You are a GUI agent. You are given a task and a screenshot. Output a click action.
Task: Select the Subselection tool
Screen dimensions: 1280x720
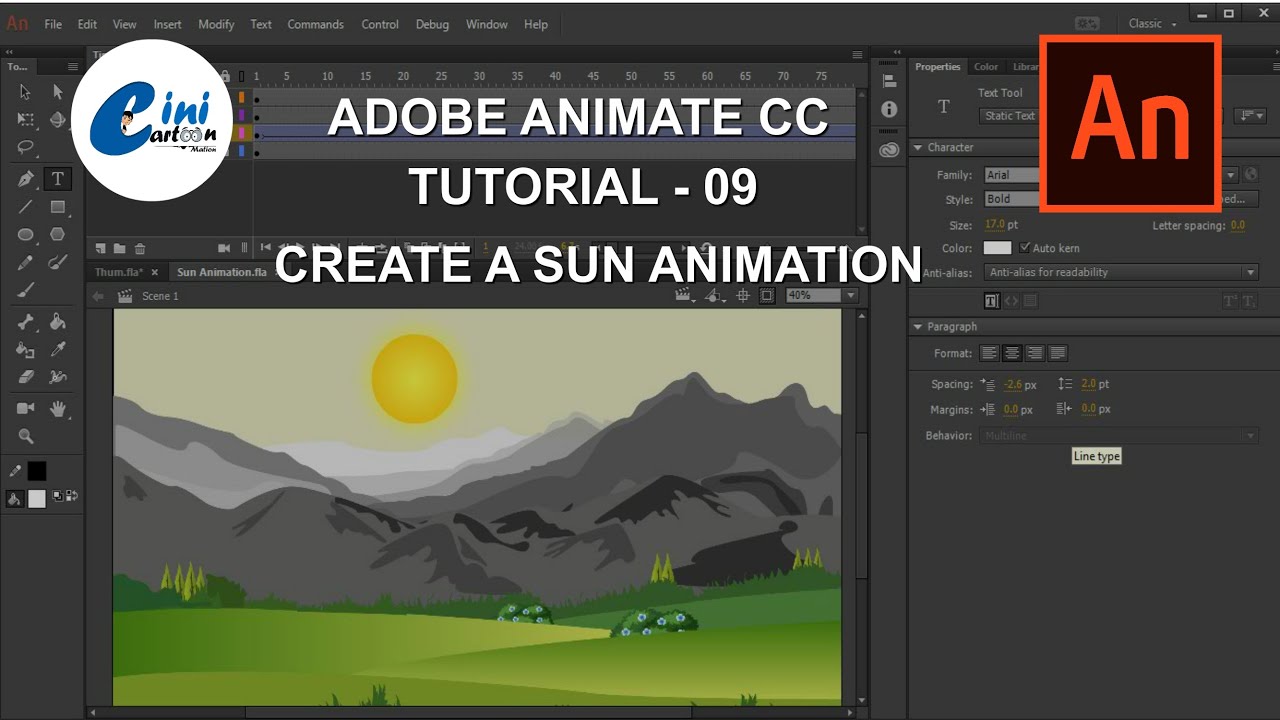[58, 92]
